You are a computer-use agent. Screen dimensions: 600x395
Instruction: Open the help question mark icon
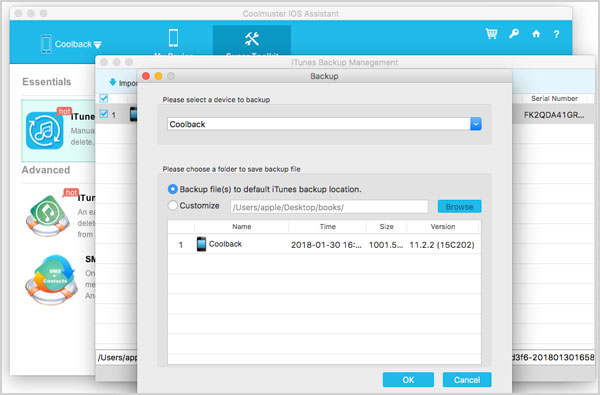[x=556, y=34]
